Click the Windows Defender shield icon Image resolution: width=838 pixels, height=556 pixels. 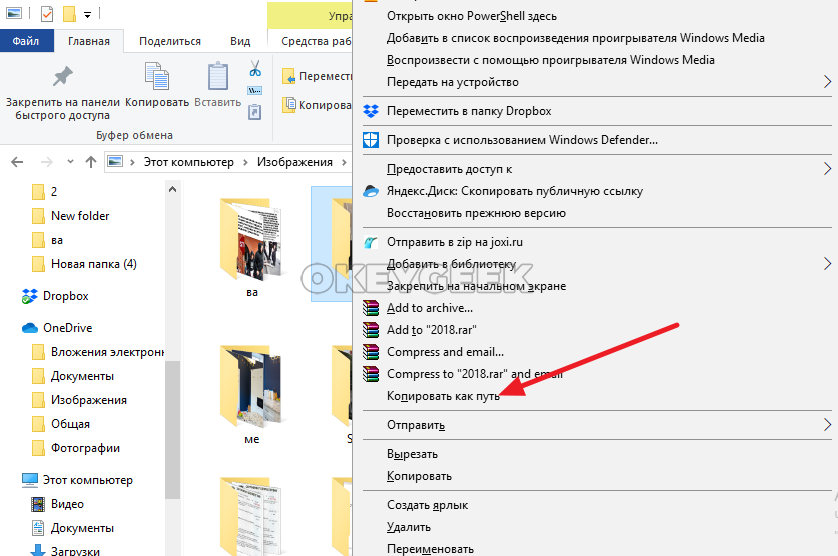371,140
